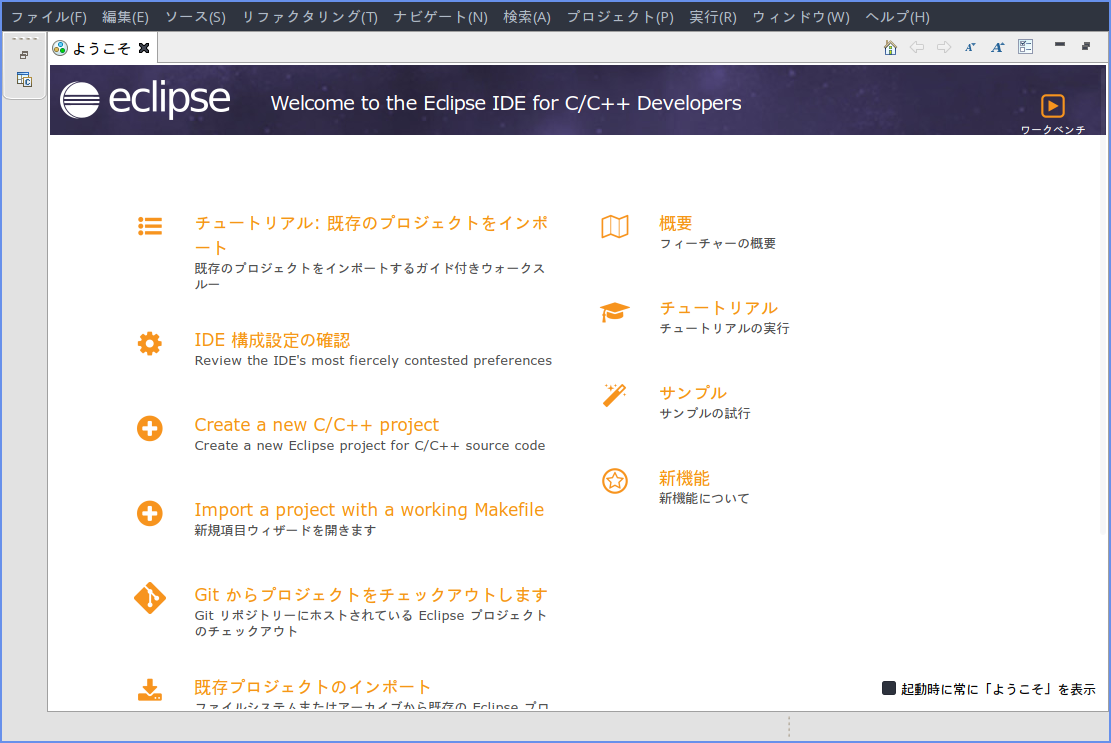
Task: Click the C/C++ perspective icon in left sidebar
Action: (24, 79)
